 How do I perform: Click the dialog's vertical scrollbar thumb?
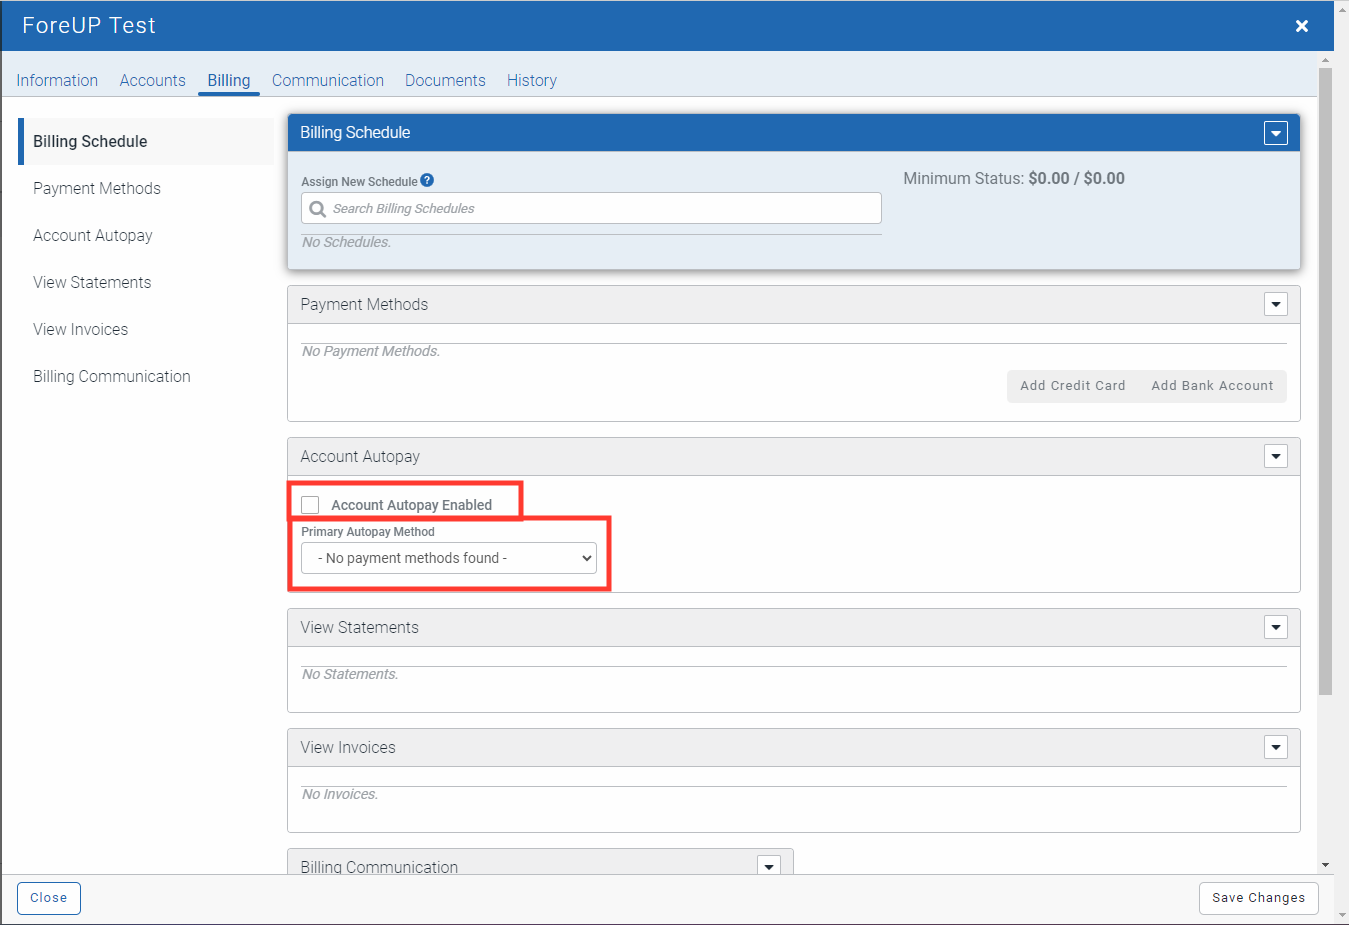click(x=1325, y=381)
